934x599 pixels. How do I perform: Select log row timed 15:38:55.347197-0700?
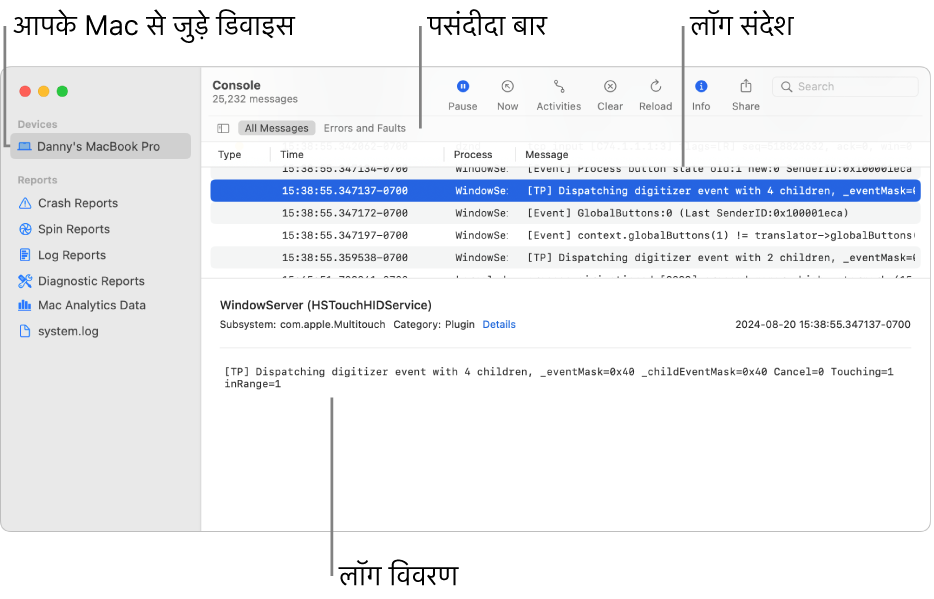click(565, 235)
